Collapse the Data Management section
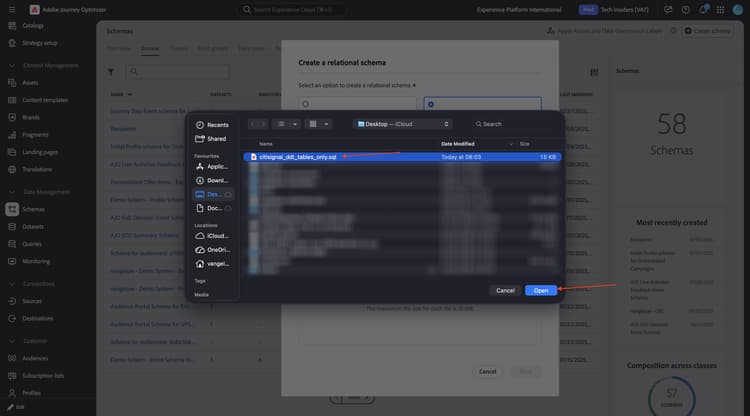Image resolution: width=750 pixels, height=416 pixels. click(x=12, y=192)
